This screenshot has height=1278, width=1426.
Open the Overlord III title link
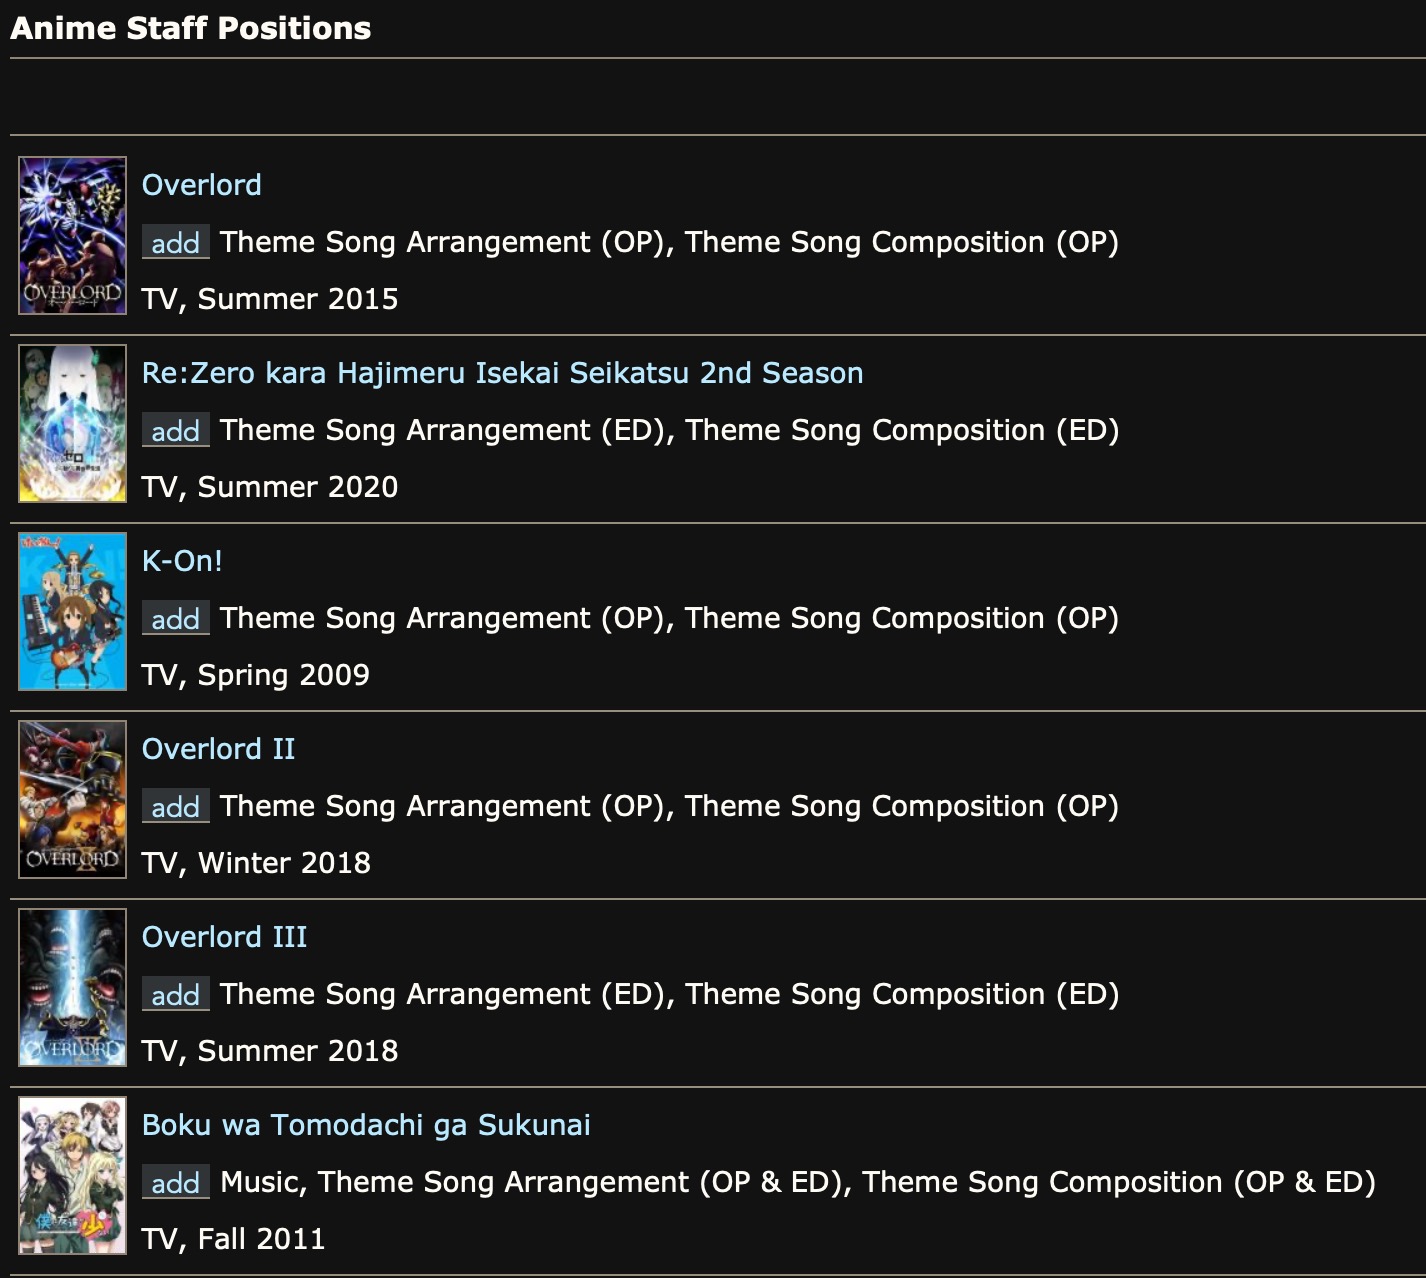224,937
